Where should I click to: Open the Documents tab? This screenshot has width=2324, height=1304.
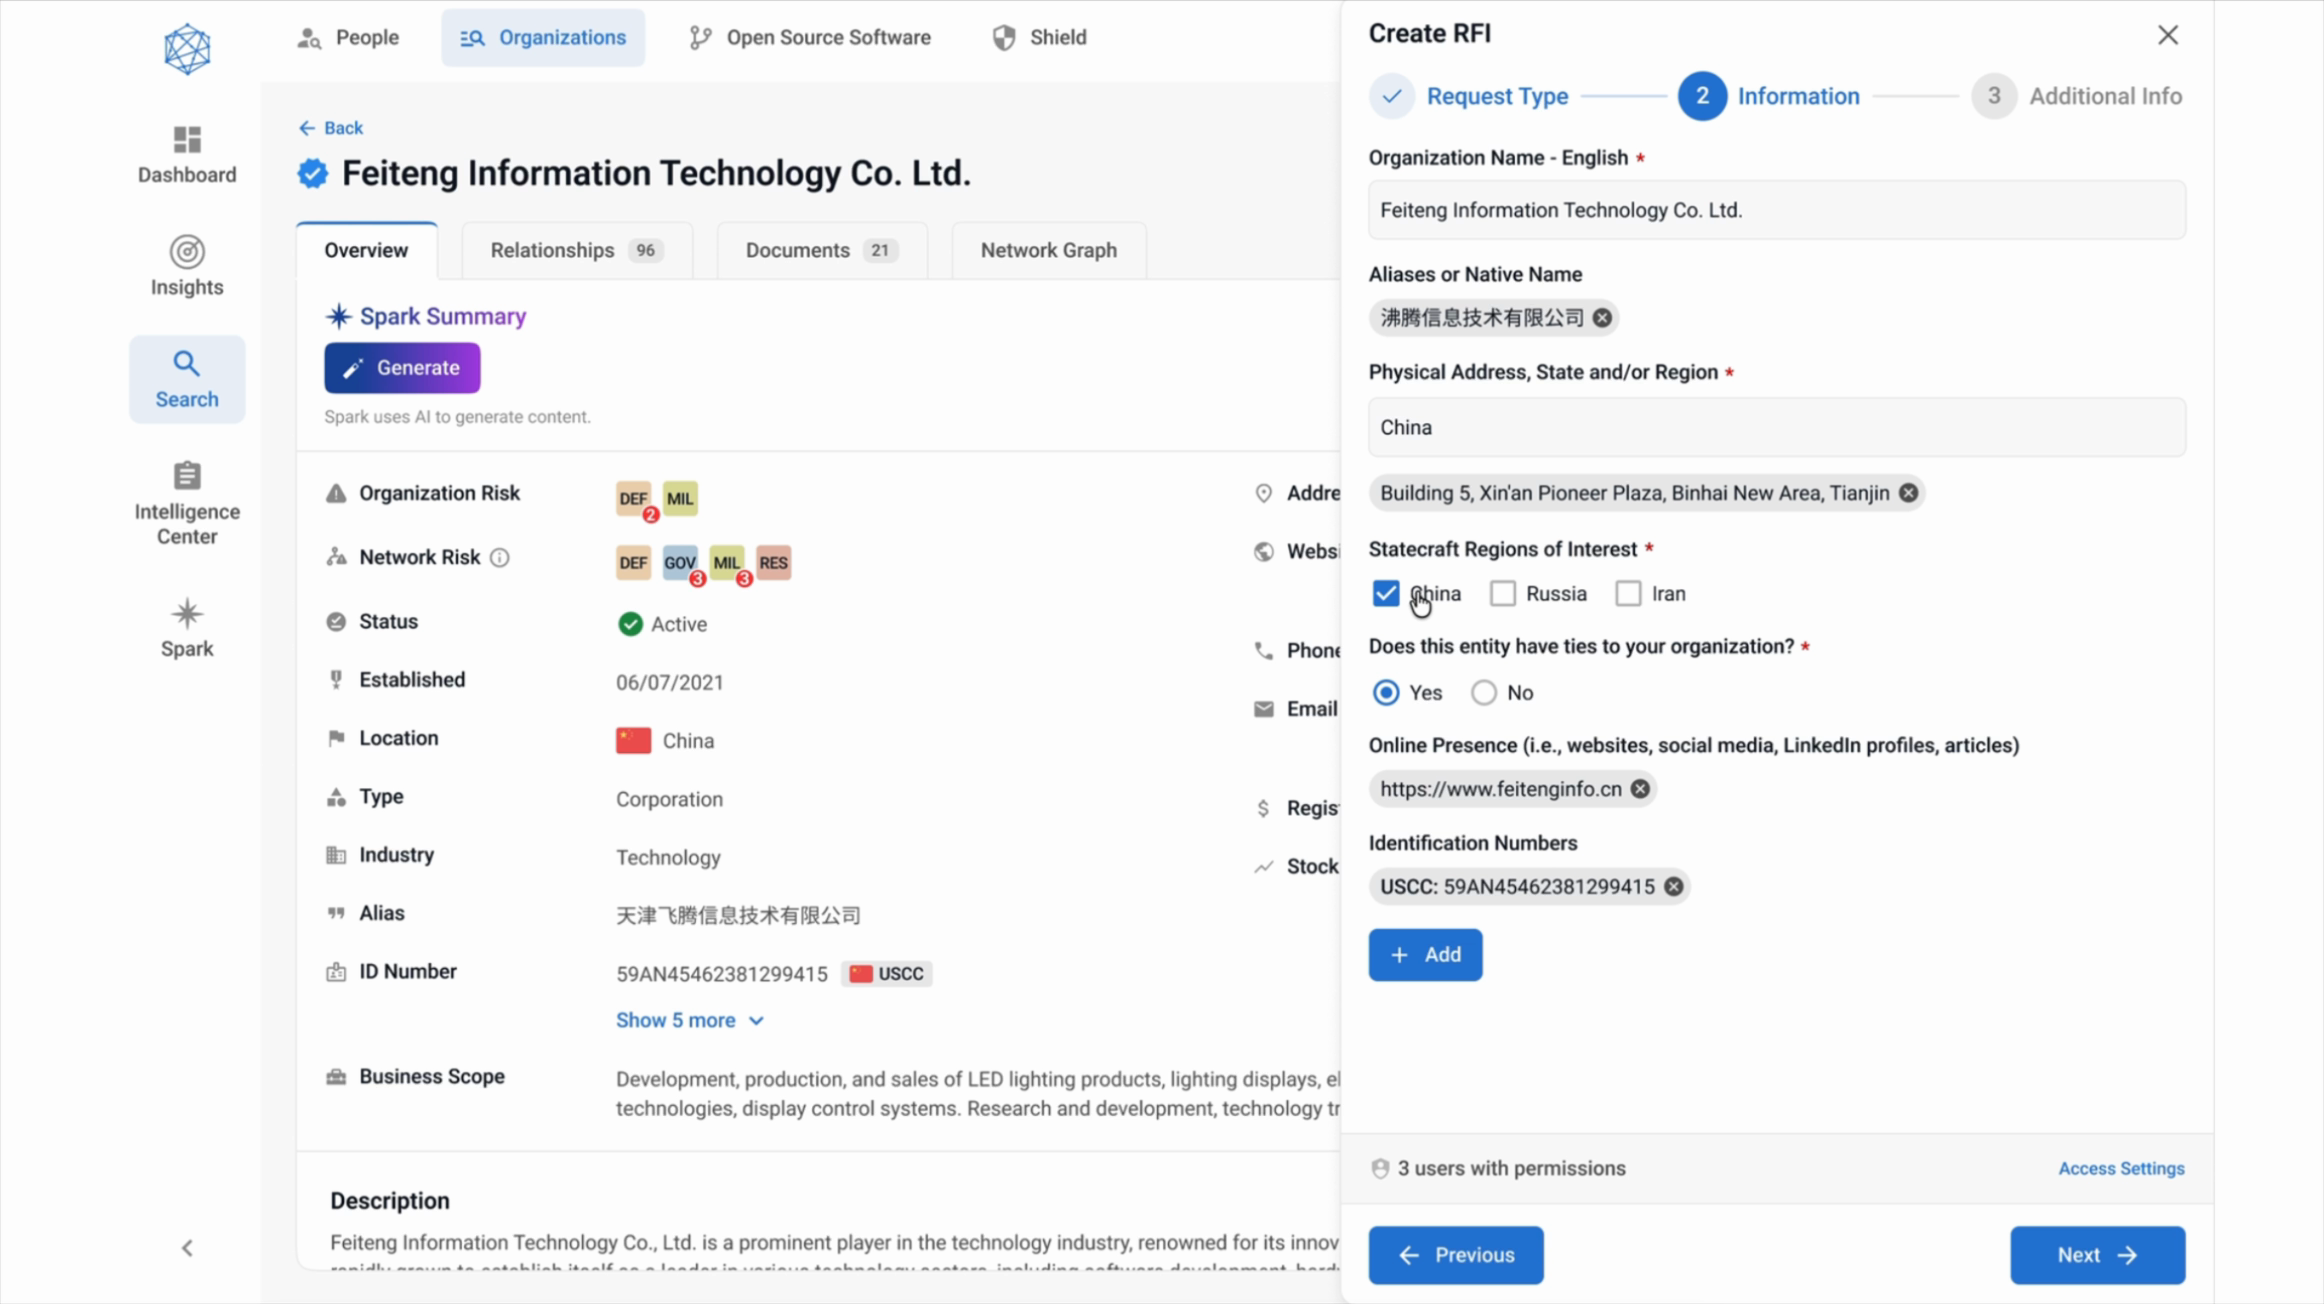tap(821, 250)
